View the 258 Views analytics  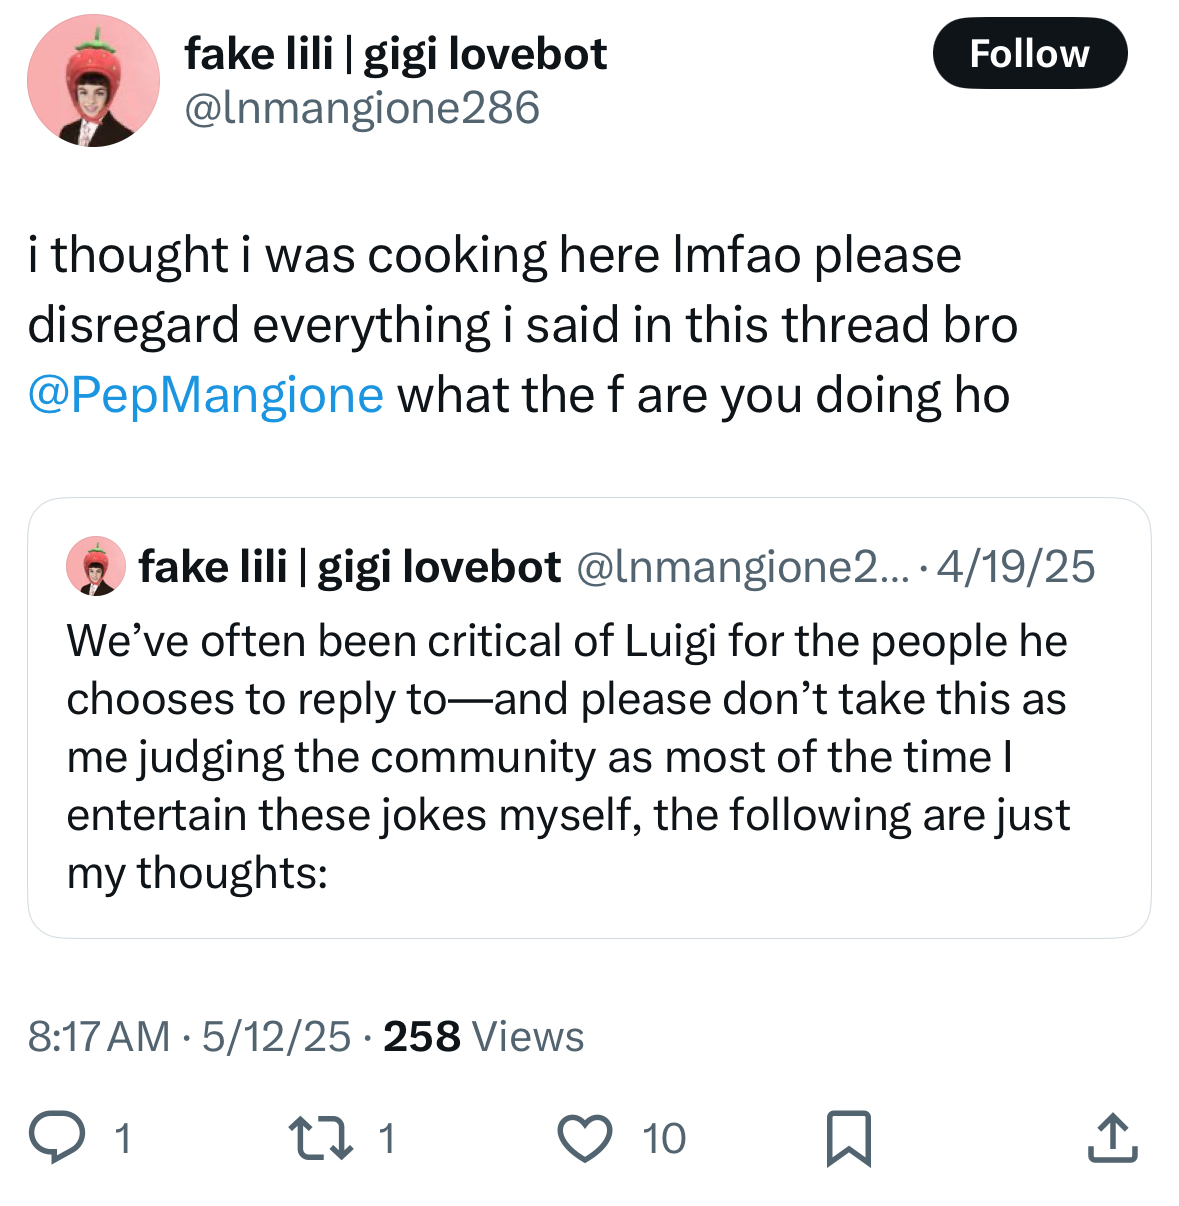484,1037
